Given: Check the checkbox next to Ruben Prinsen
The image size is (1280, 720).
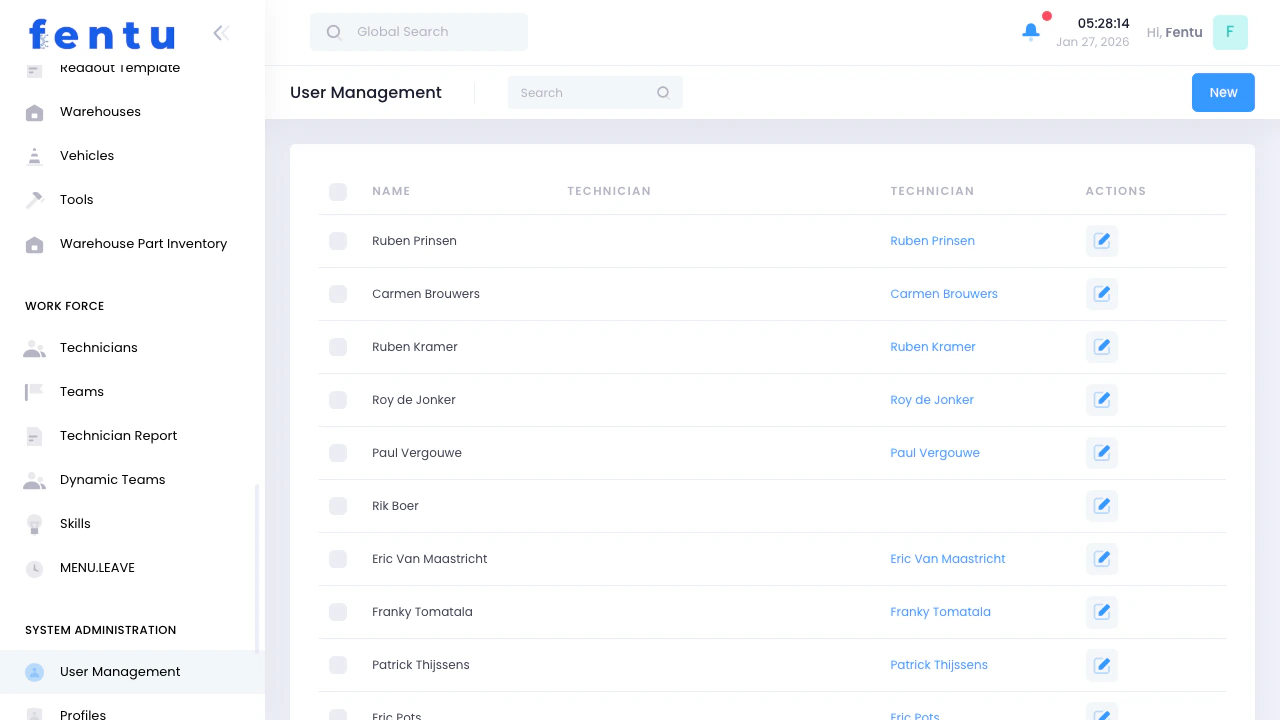Looking at the screenshot, I should point(338,241).
